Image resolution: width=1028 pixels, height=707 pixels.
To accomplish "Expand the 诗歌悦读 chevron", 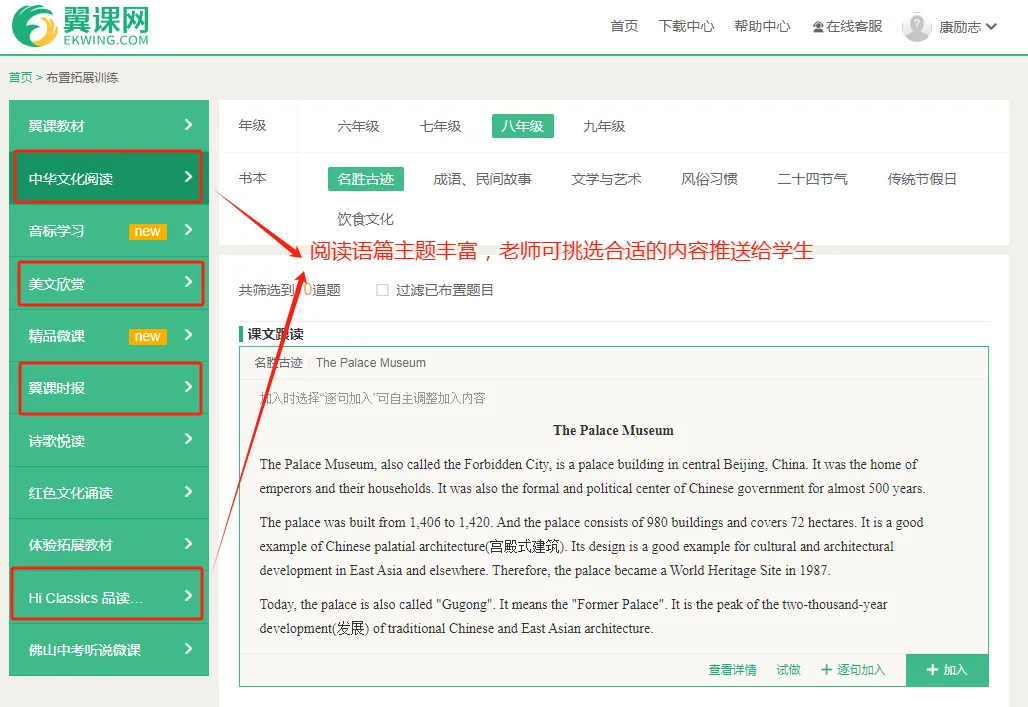I will pos(188,439).
